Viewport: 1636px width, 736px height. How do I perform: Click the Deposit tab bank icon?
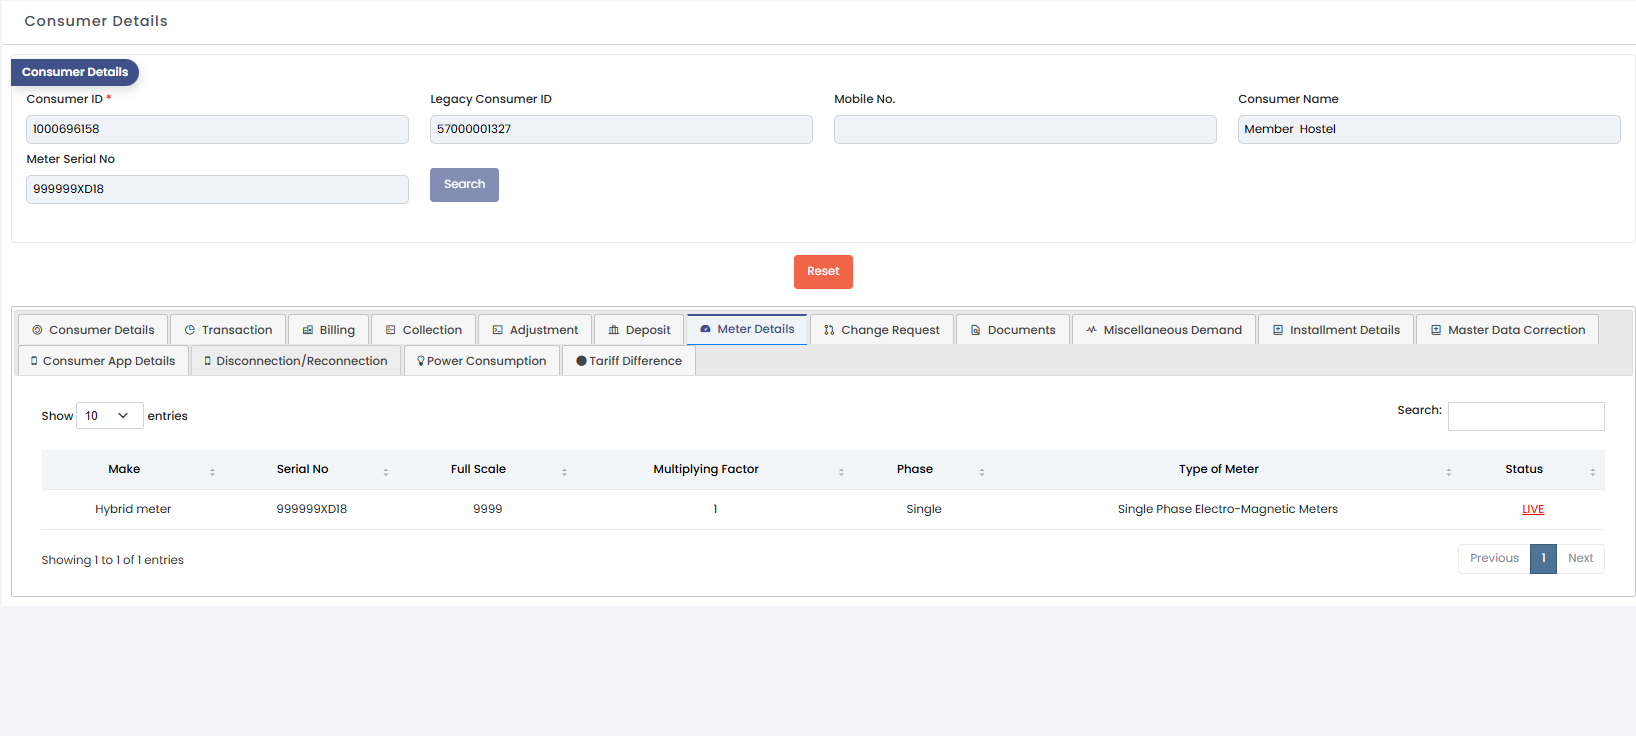point(614,330)
